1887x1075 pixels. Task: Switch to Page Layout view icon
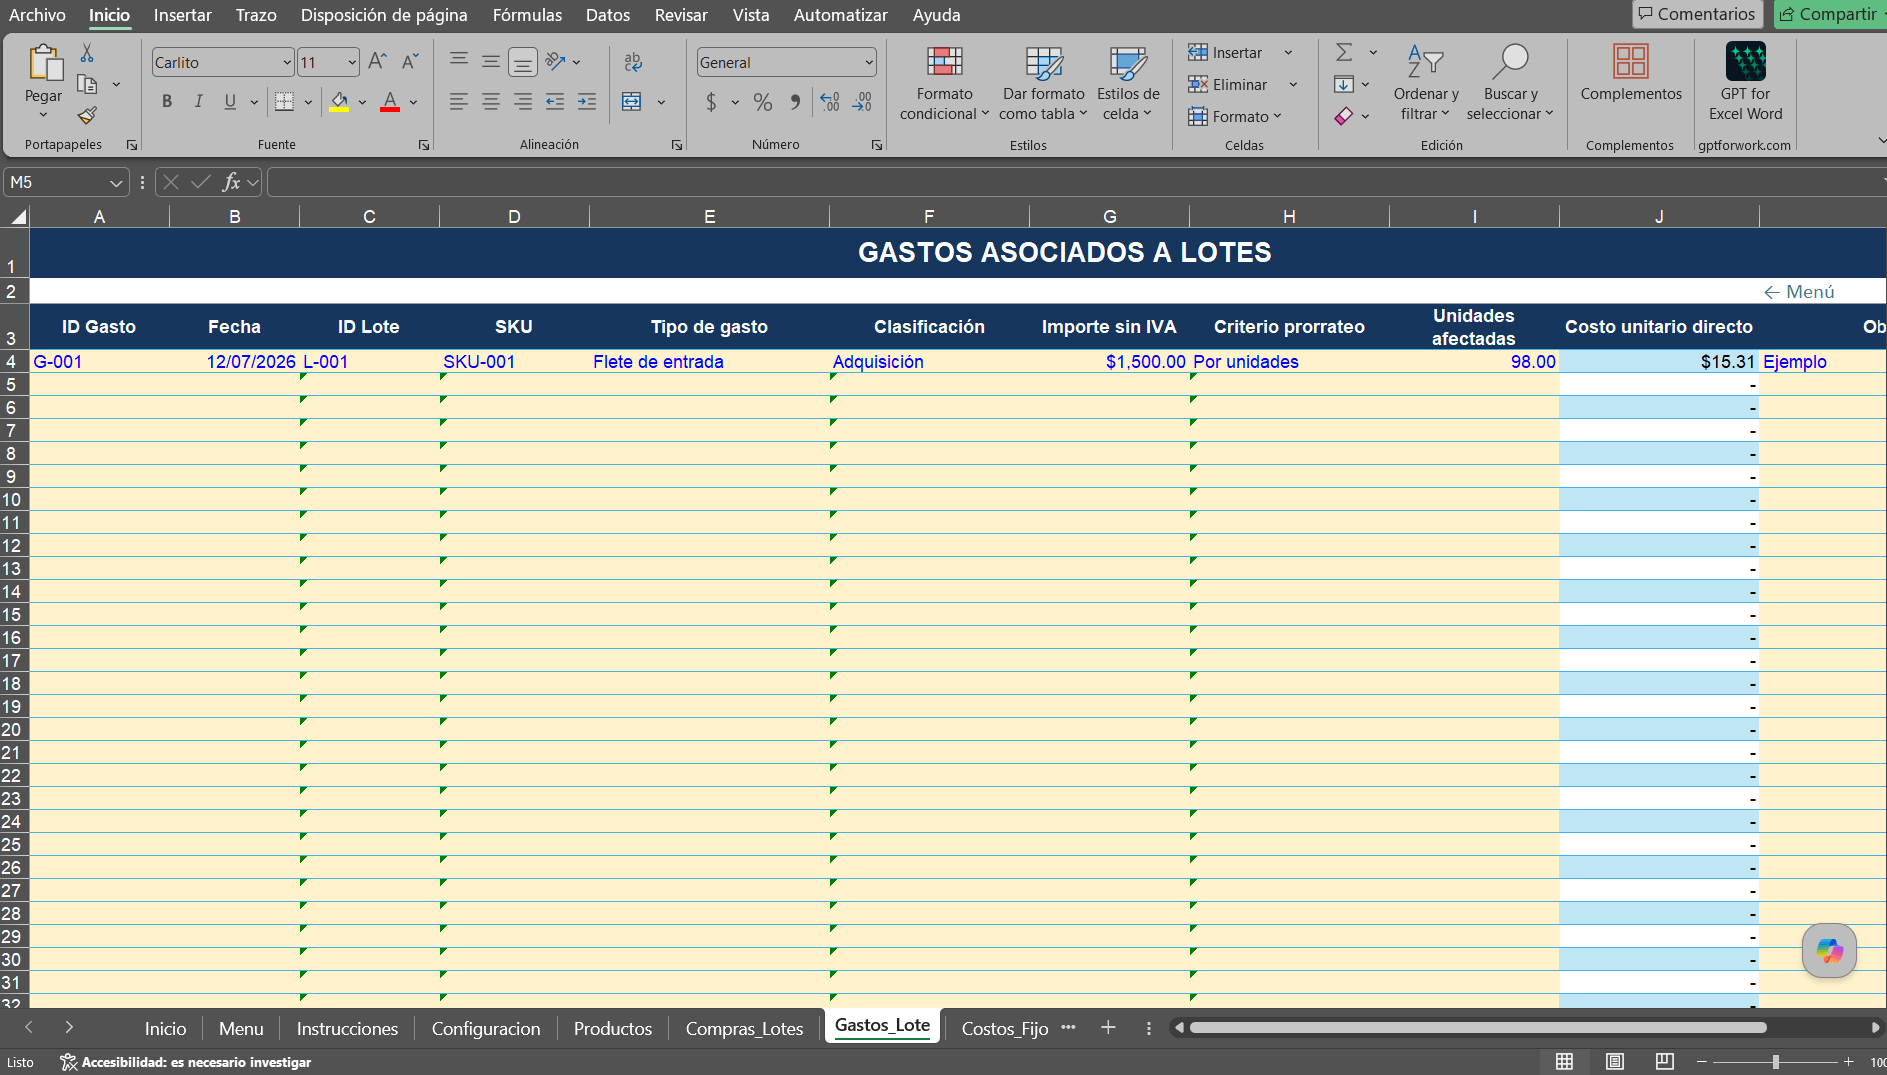(1615, 1061)
